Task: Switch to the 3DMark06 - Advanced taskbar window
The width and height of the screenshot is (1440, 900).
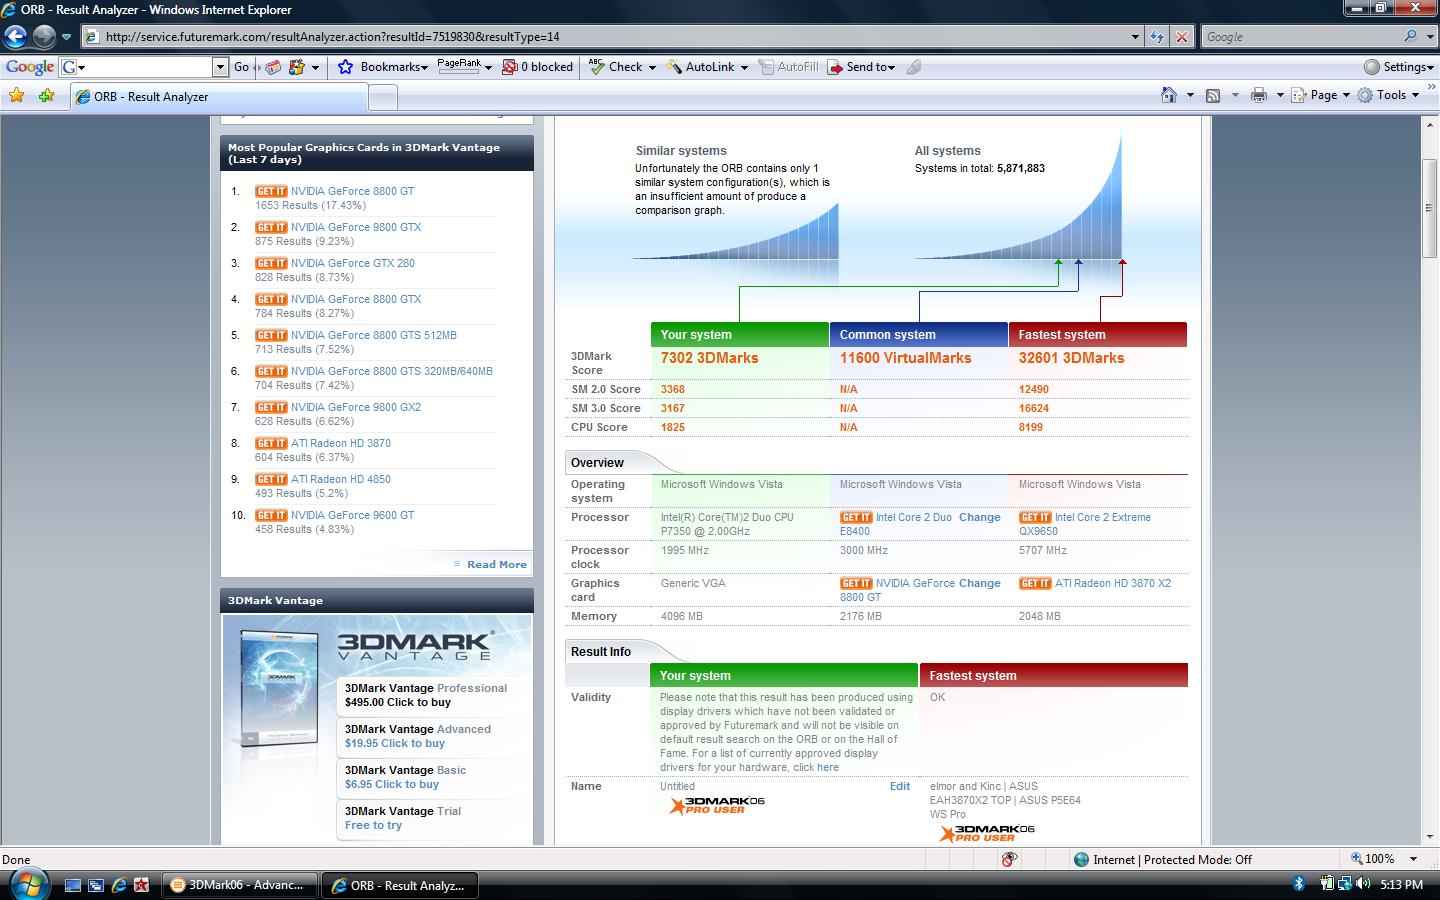Action: point(238,885)
